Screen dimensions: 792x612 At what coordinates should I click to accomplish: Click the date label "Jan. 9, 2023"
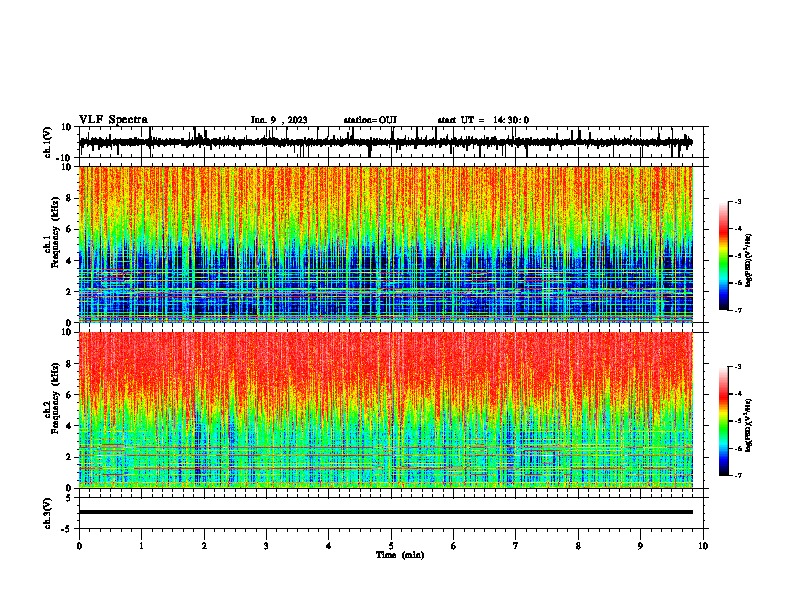(x=279, y=120)
